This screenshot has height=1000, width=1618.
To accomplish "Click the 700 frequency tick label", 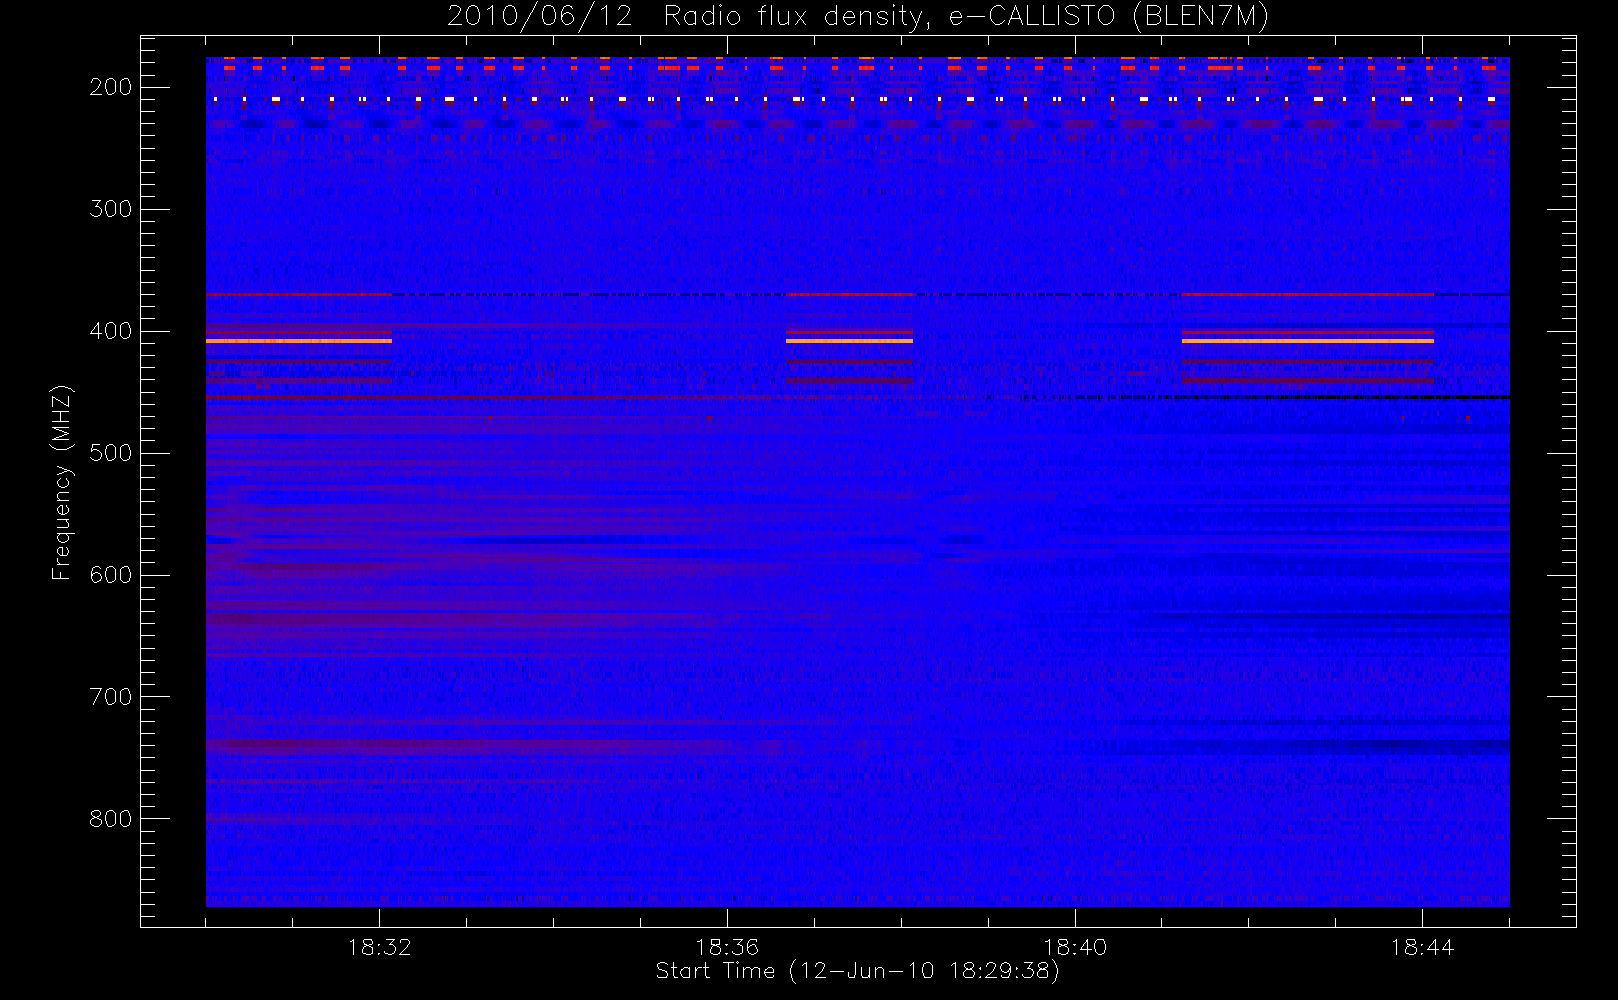I will click(111, 697).
